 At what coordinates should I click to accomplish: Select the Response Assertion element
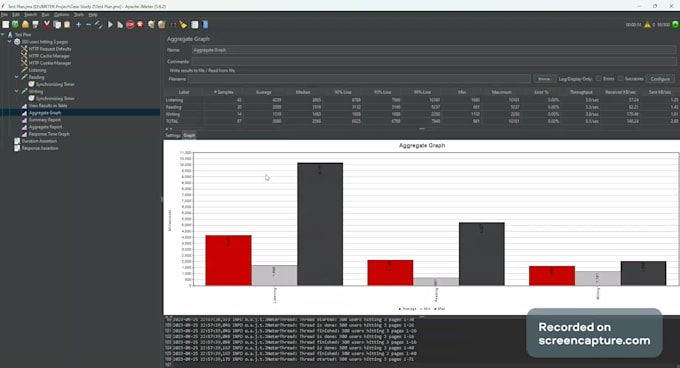pos(40,148)
